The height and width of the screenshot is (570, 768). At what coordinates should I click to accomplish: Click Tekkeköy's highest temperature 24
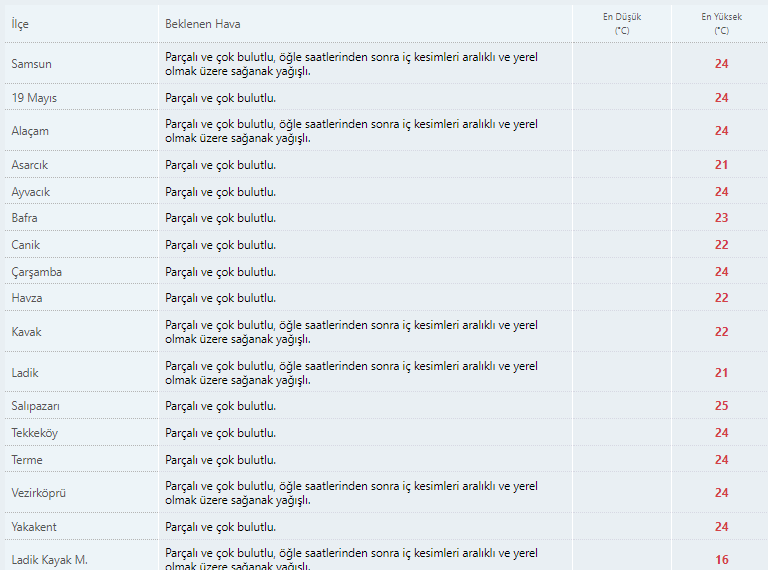coord(721,432)
